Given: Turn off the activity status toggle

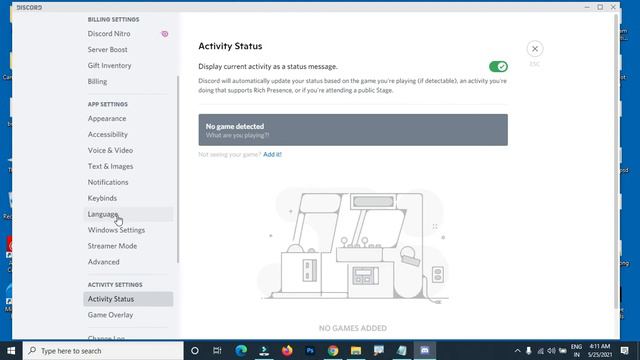Looking at the screenshot, I should 498,67.
